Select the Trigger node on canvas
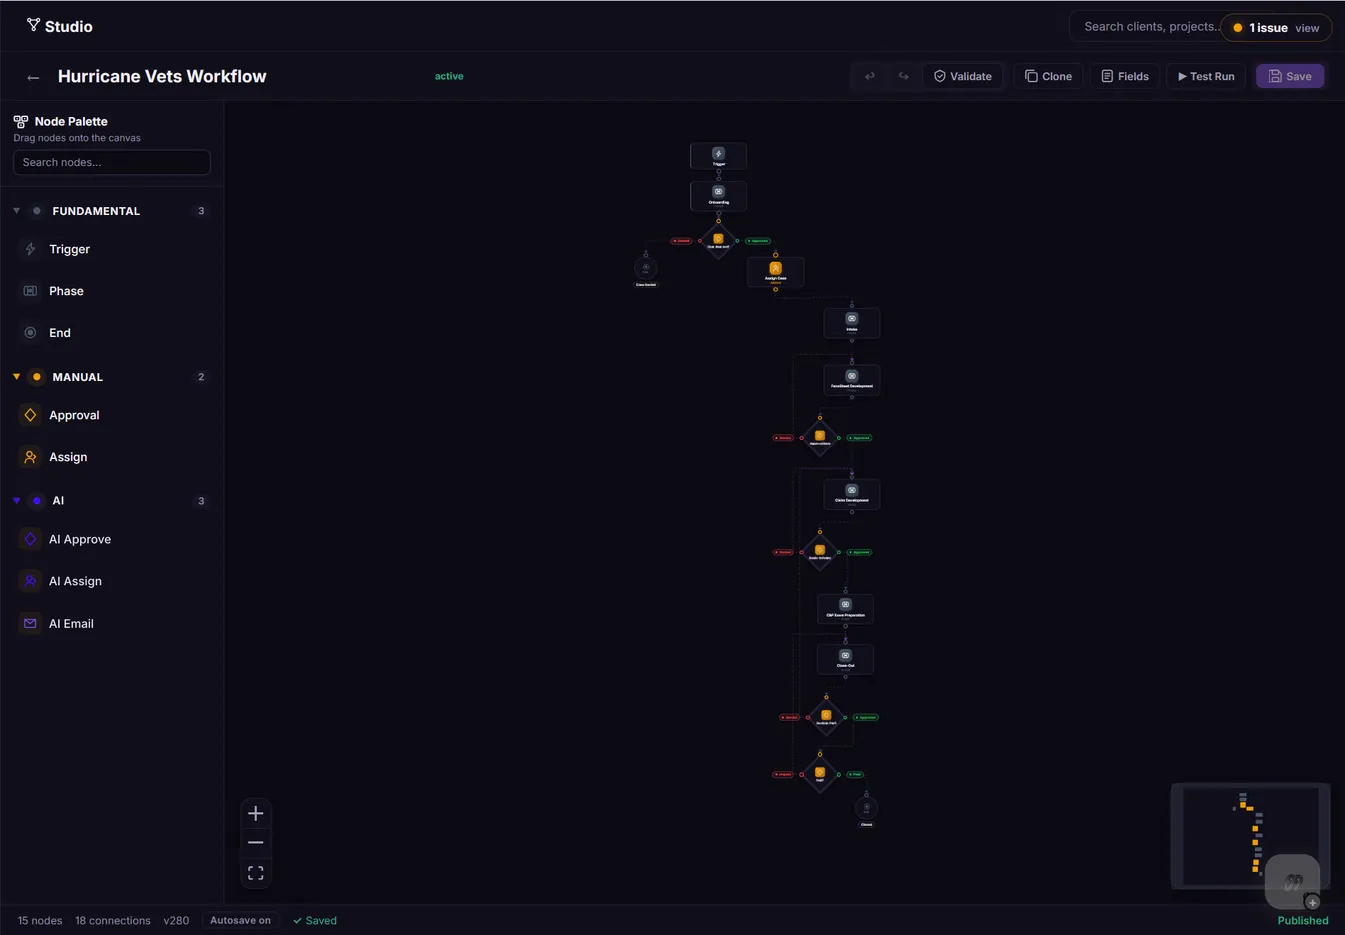 click(x=718, y=156)
